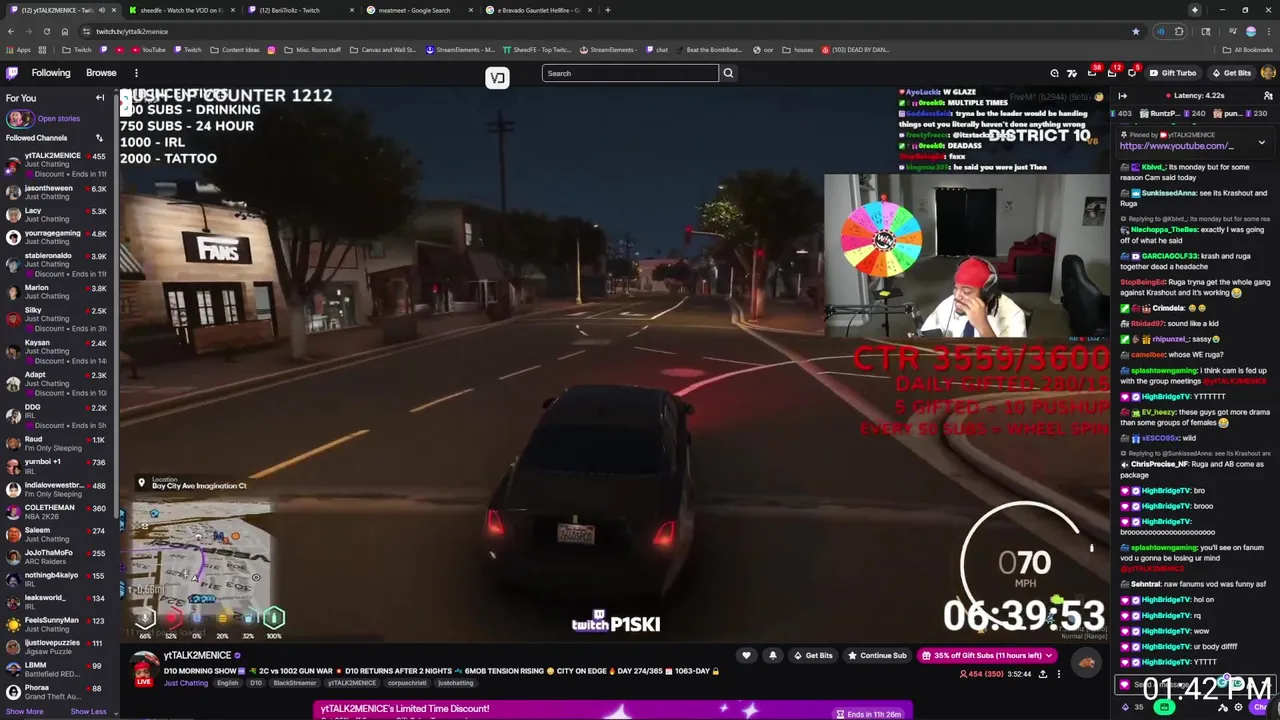Open the pinned YouTube link in chat

(x=1176, y=146)
